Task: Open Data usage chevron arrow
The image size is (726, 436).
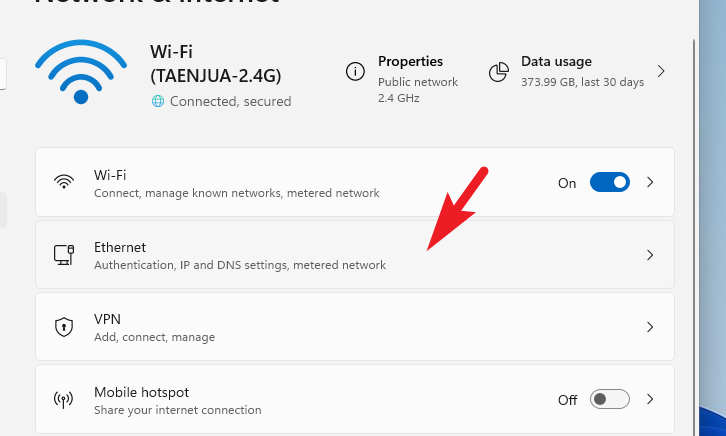Action: (x=661, y=71)
